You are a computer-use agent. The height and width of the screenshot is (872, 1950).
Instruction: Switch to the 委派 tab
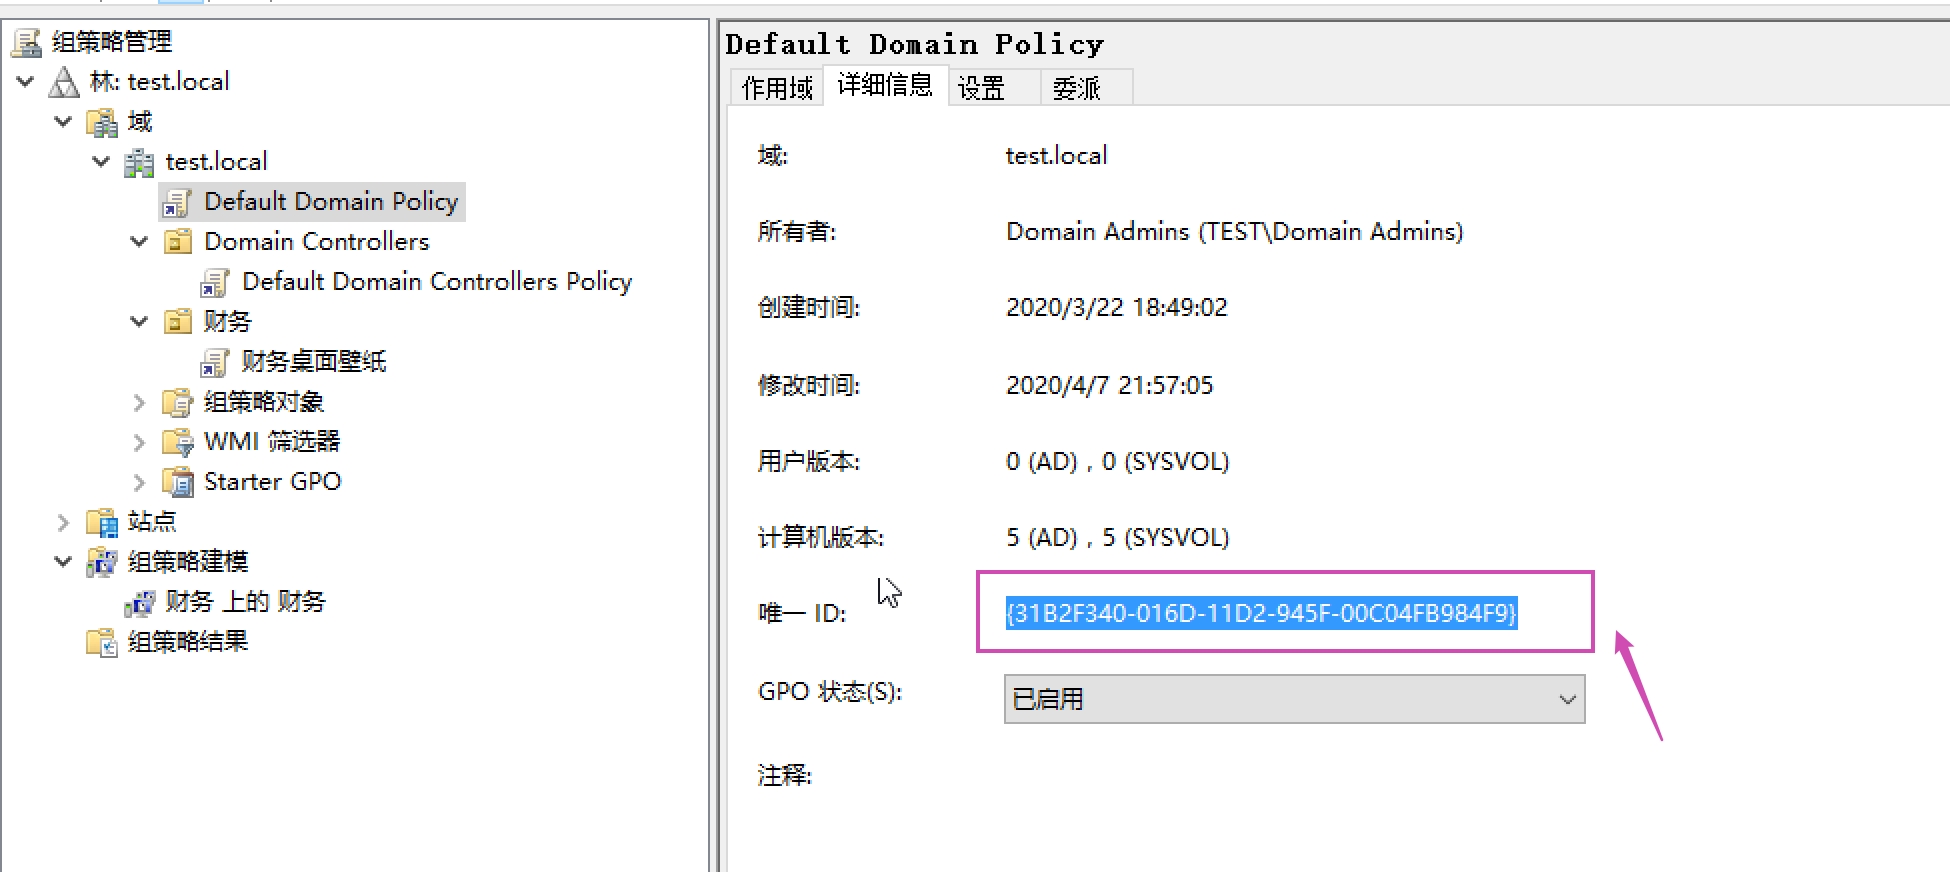pos(1076,88)
